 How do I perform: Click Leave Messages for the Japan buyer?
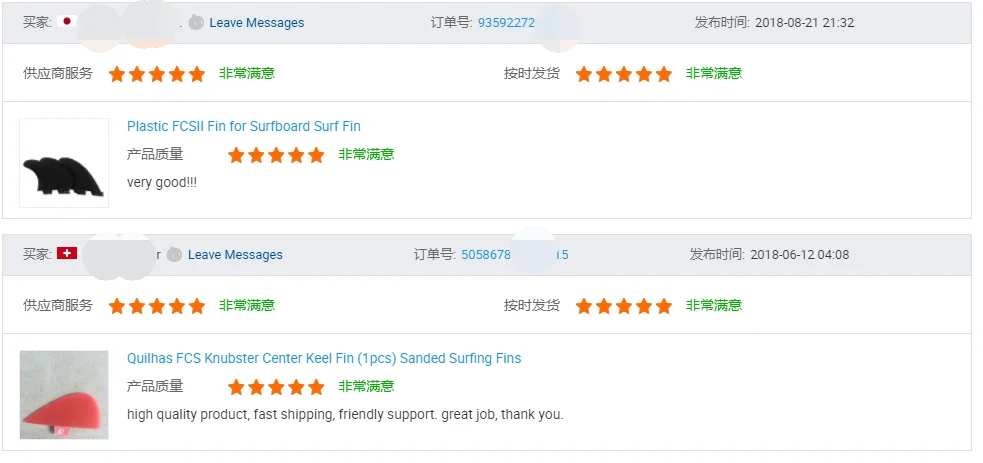coord(256,23)
